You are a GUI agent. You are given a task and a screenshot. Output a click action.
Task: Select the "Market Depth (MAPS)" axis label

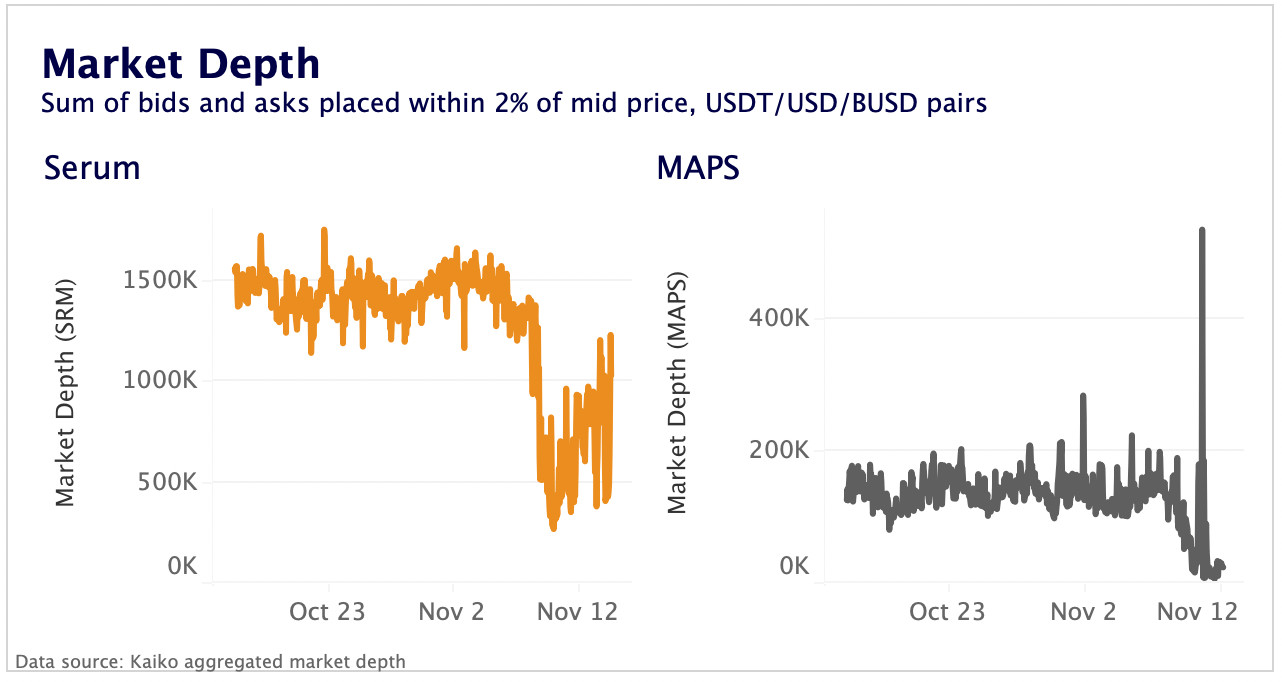click(x=677, y=391)
